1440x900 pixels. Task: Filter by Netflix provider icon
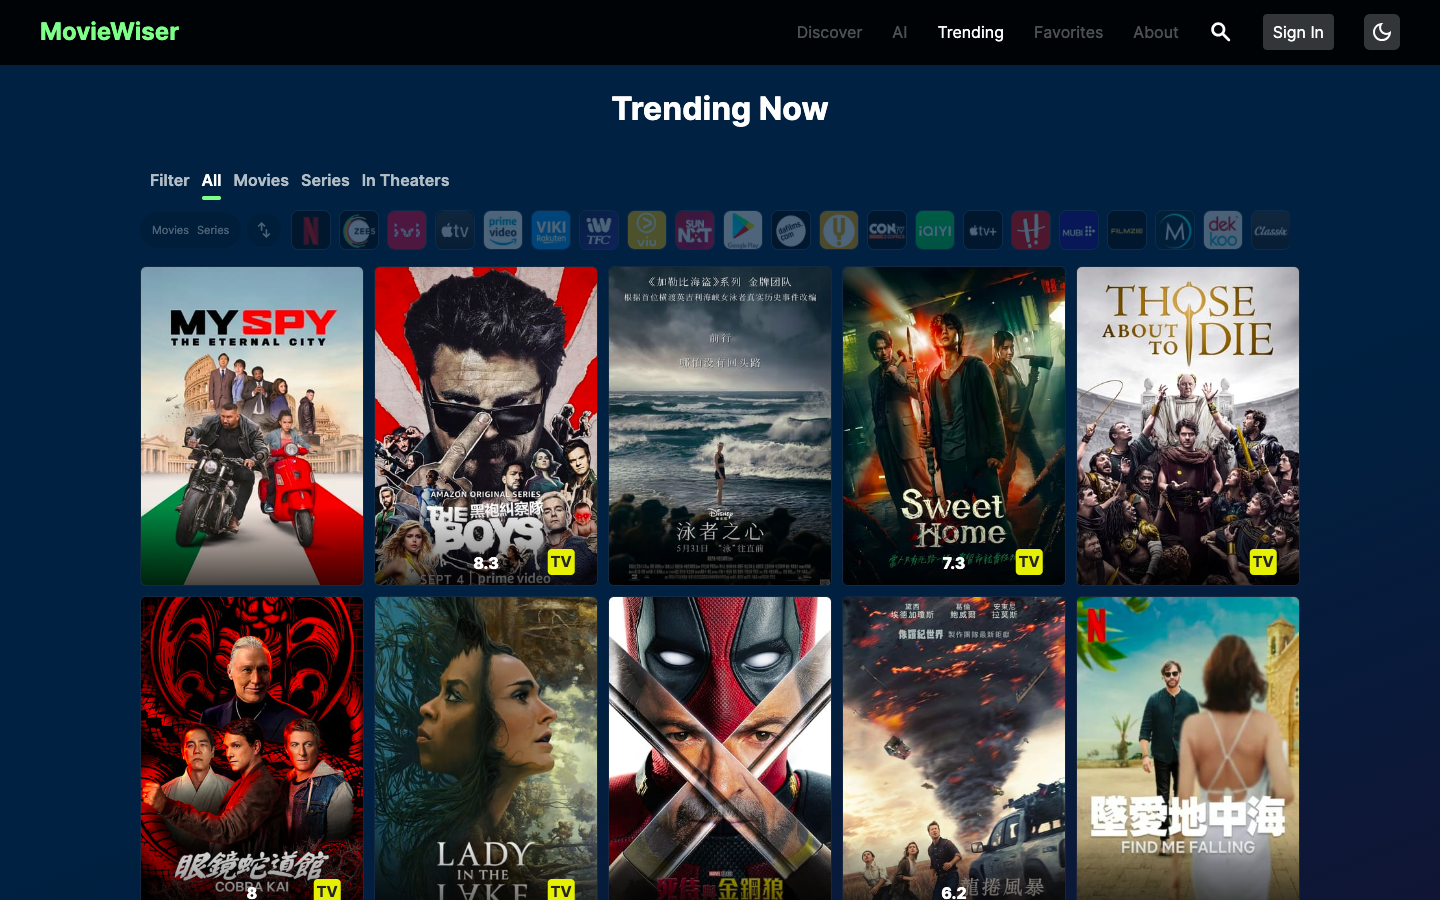click(311, 231)
